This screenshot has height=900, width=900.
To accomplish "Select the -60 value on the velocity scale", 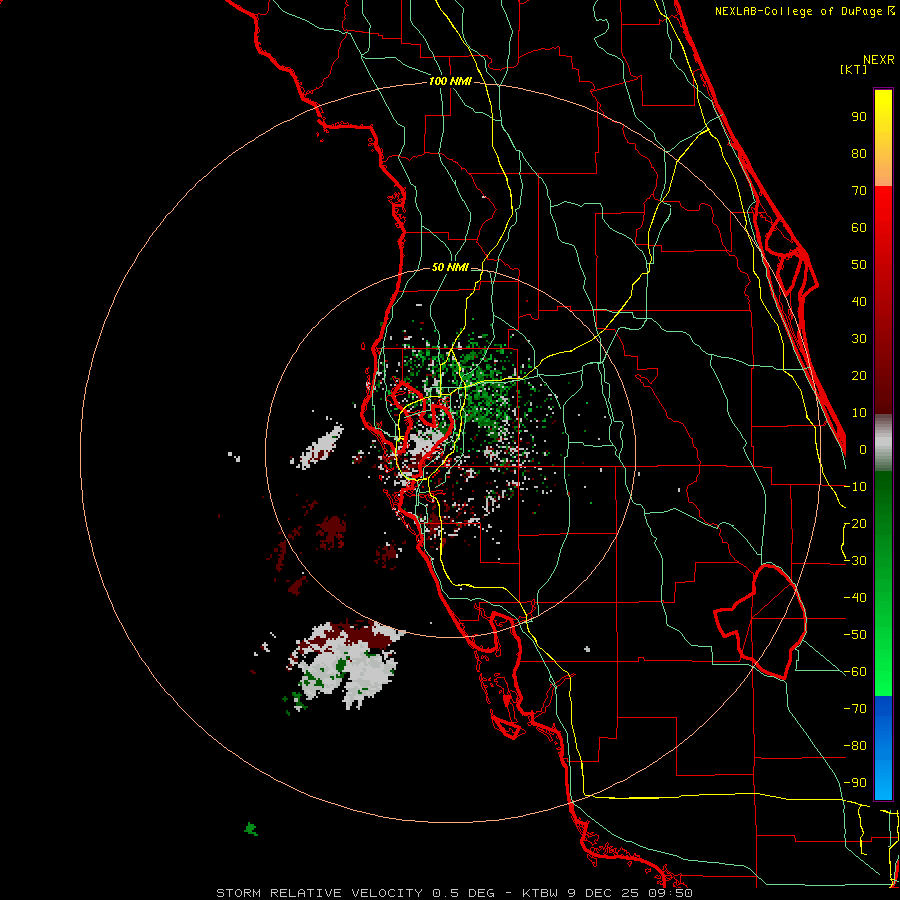I will tap(855, 672).
